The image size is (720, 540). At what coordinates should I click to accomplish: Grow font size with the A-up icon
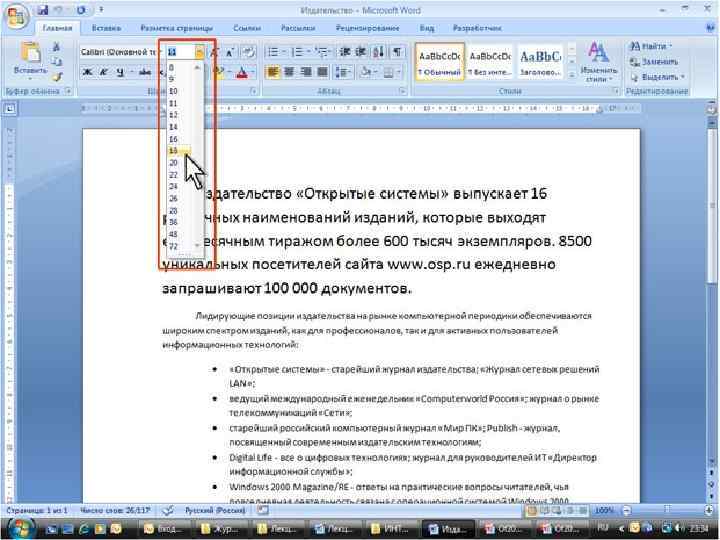click(214, 52)
